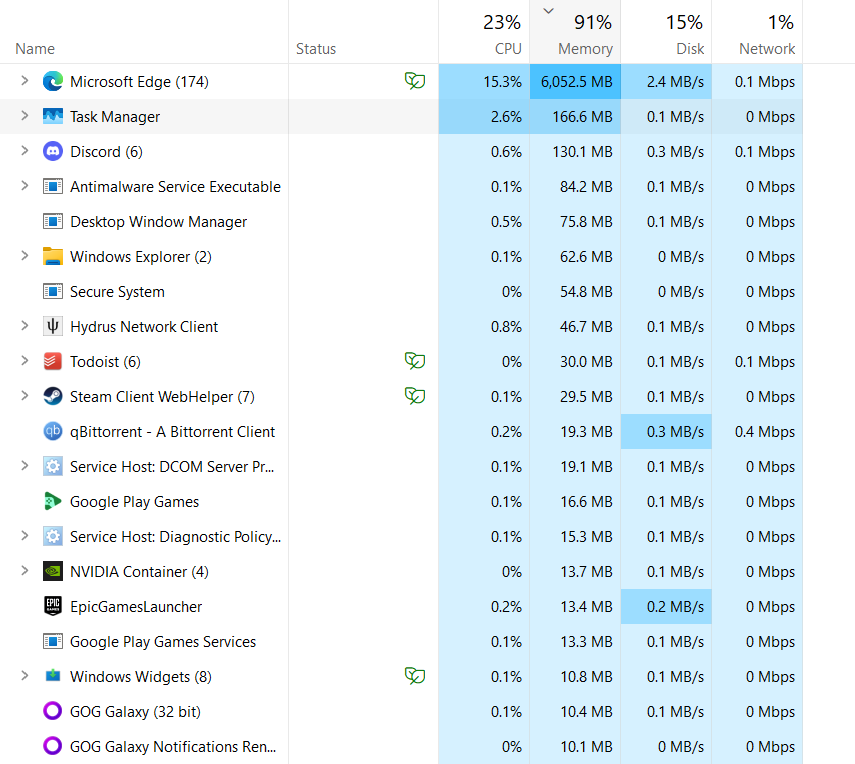Click the Steam Client WebHelper icon
The height and width of the screenshot is (764, 855).
click(53, 397)
